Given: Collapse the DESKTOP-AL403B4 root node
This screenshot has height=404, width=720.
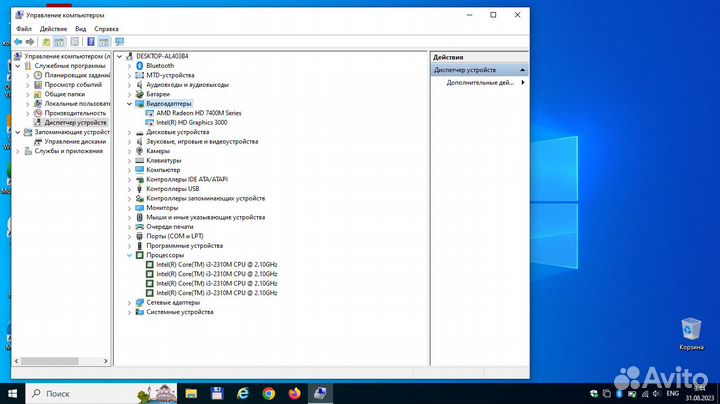Looking at the screenshot, I should click(x=120, y=56).
